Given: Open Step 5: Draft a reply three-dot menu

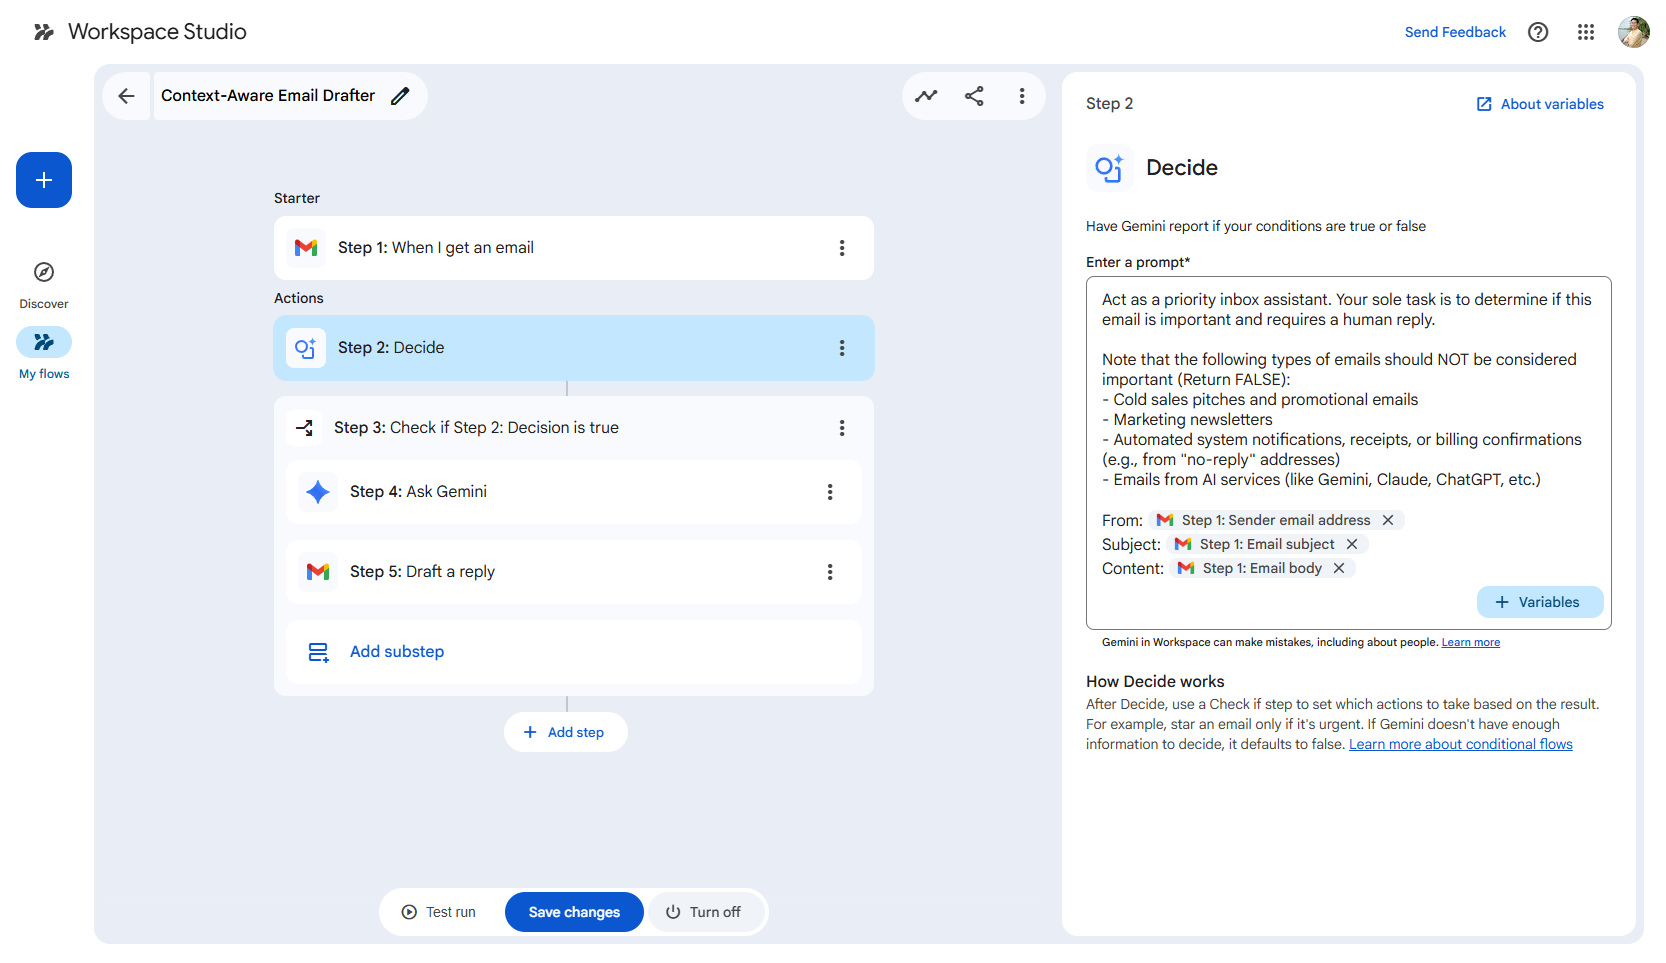Looking at the screenshot, I should 830,572.
